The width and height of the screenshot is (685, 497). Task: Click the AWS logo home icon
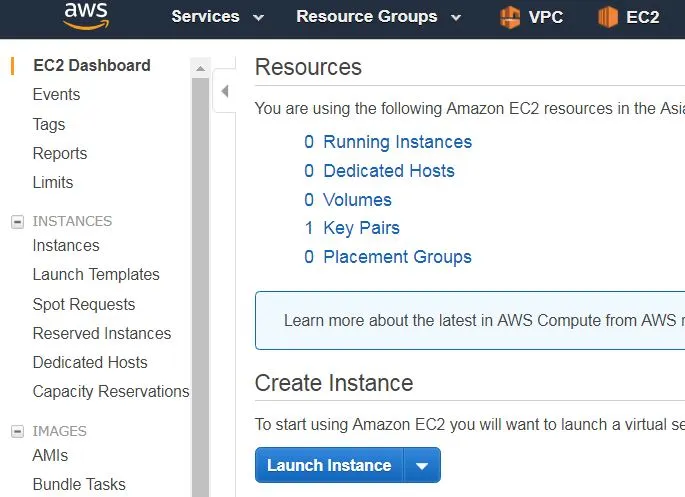[86, 16]
